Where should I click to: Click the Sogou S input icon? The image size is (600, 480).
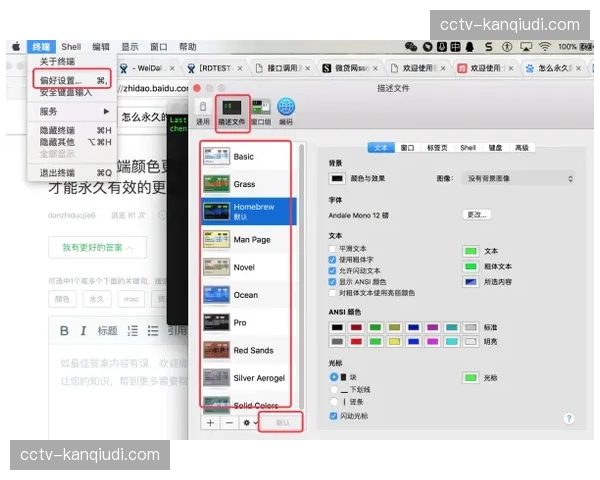489,47
